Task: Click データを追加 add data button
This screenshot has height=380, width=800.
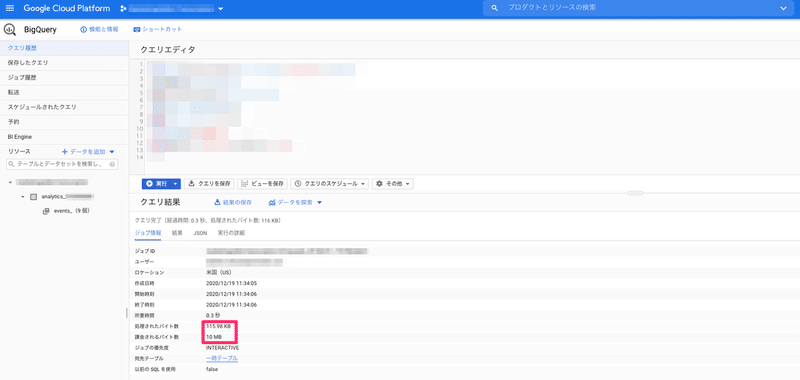Action: point(84,152)
